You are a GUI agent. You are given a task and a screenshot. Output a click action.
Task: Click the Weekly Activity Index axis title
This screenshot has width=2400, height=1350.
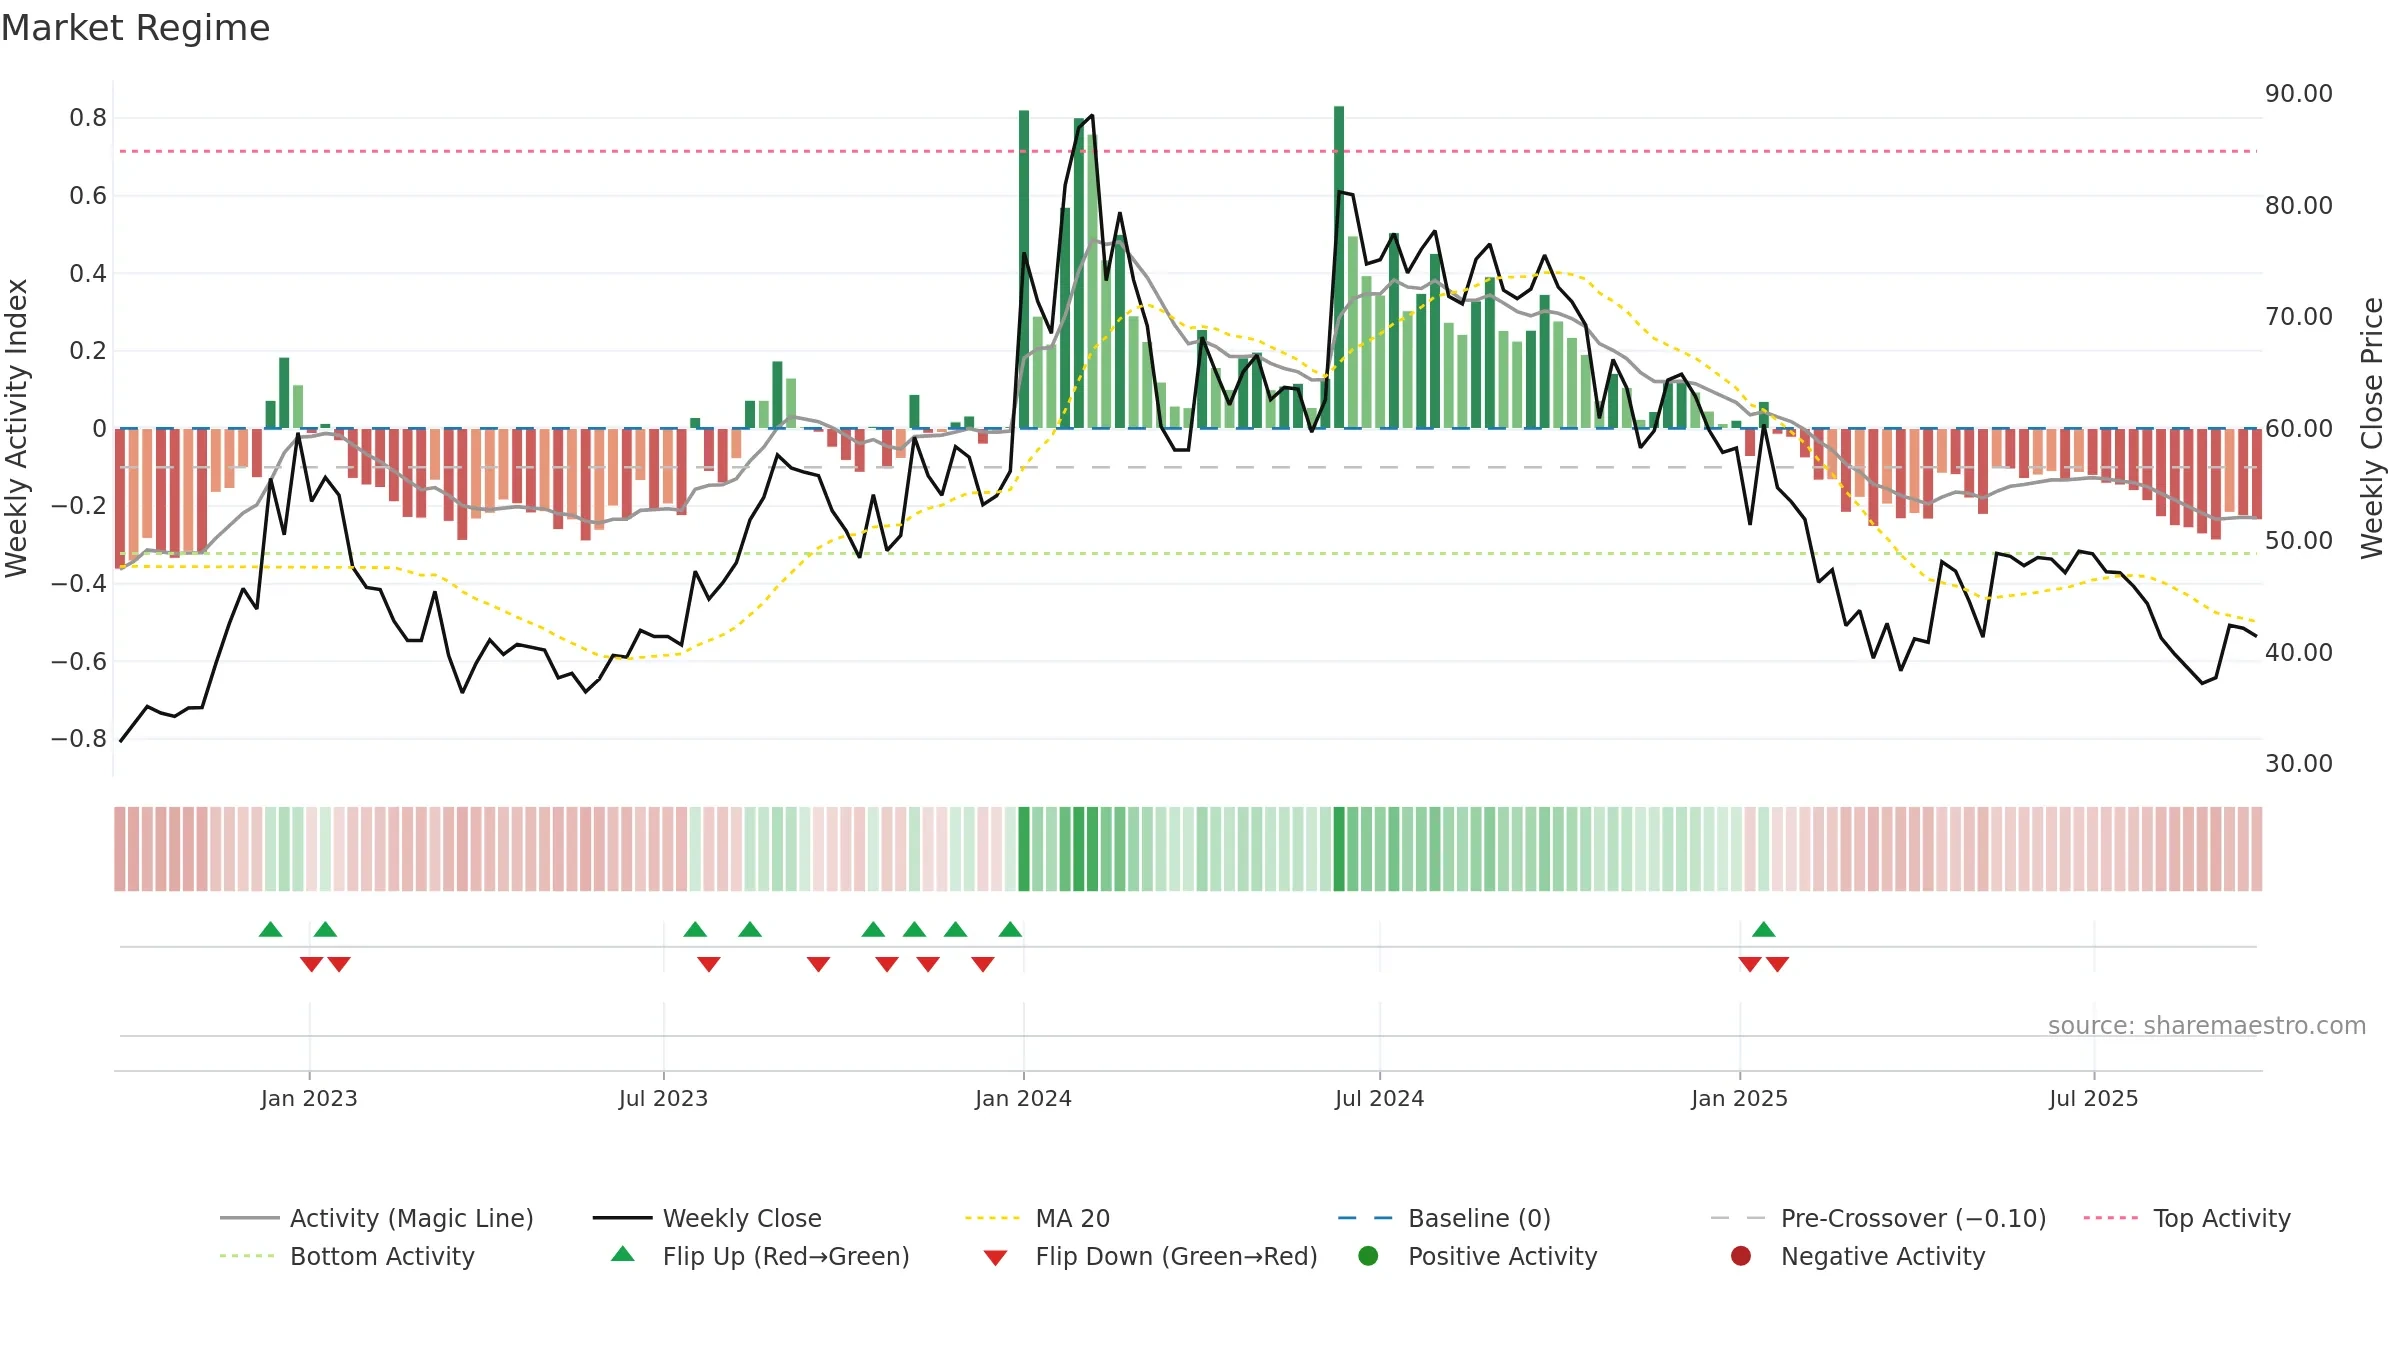16,428
